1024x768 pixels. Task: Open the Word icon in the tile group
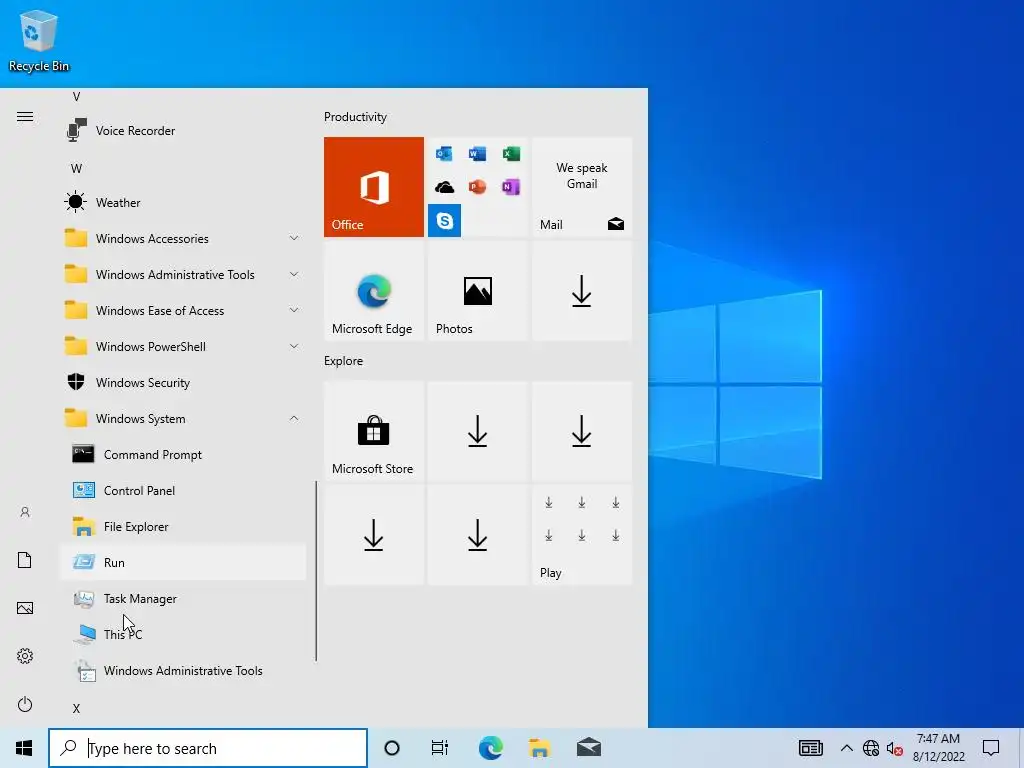477,154
